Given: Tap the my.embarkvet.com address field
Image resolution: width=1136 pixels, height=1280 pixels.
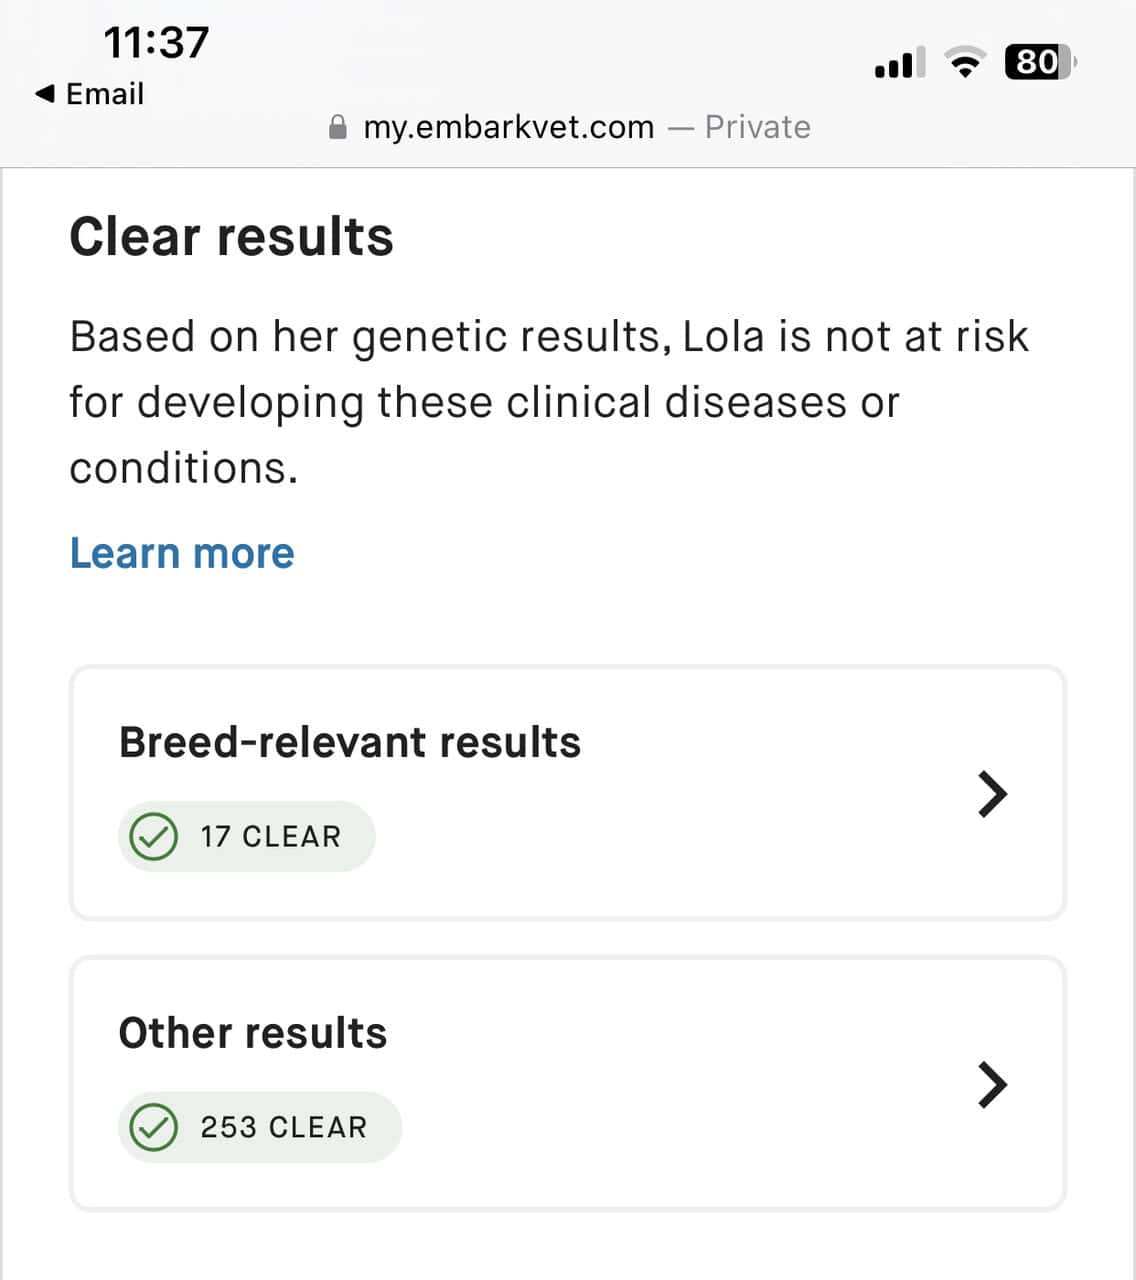Looking at the screenshot, I should point(569,127).
